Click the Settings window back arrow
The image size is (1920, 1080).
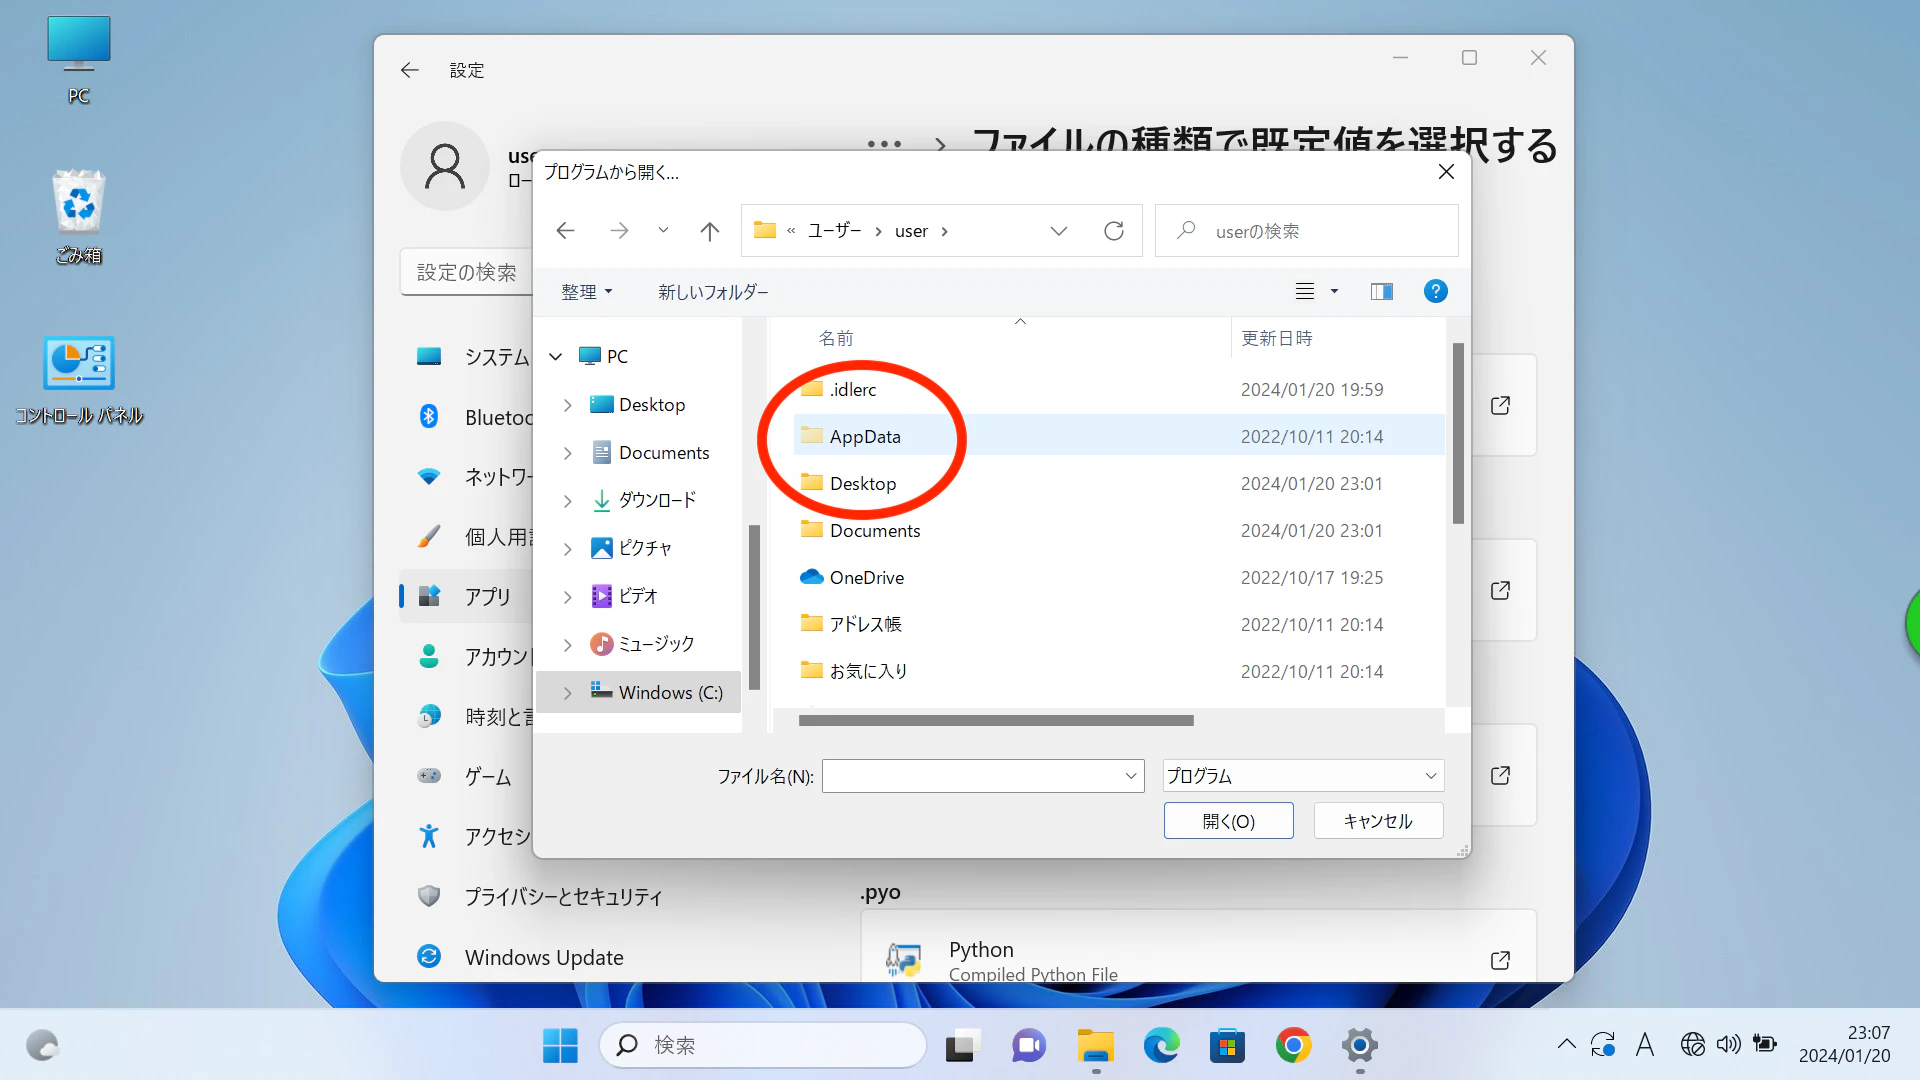(409, 70)
